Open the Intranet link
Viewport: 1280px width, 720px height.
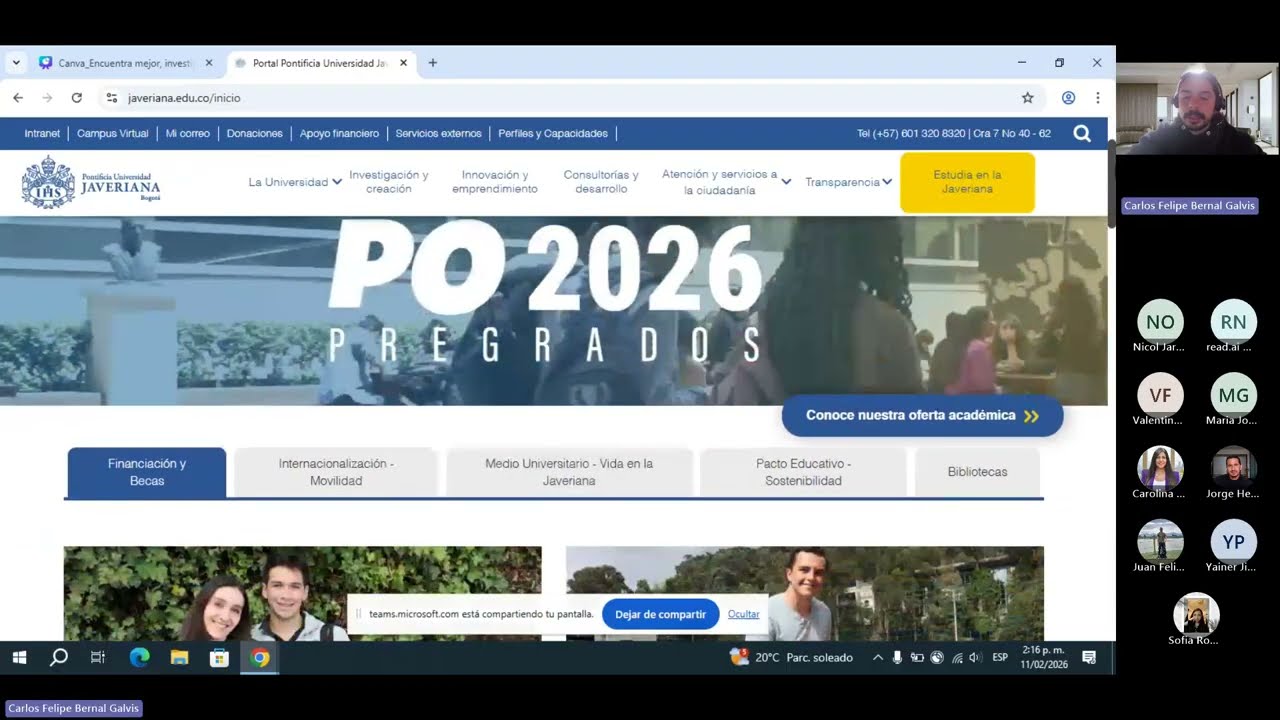42,133
